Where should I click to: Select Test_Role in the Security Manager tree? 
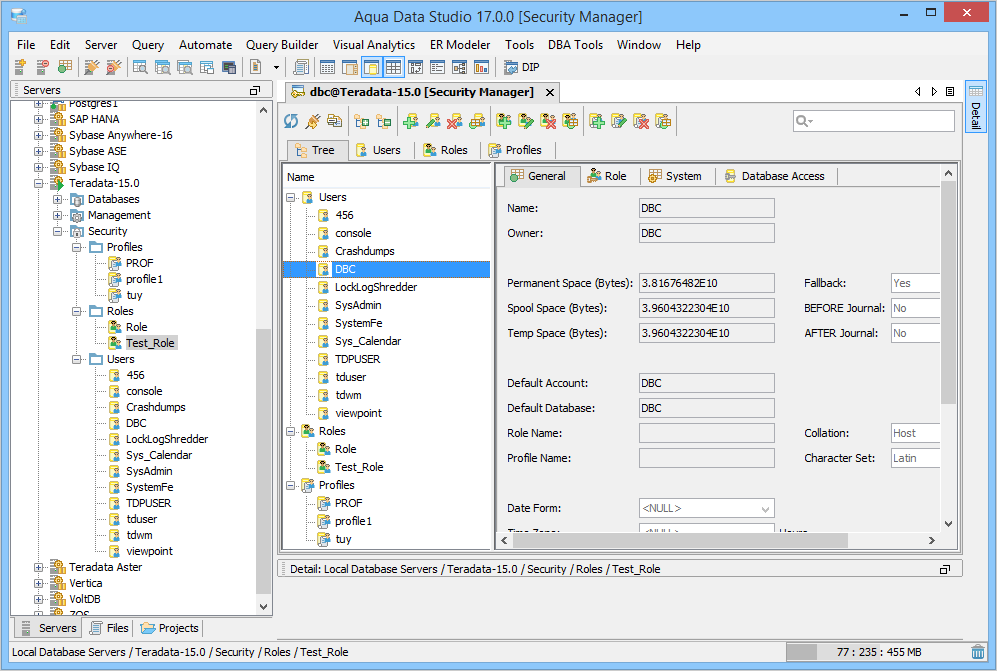359,467
